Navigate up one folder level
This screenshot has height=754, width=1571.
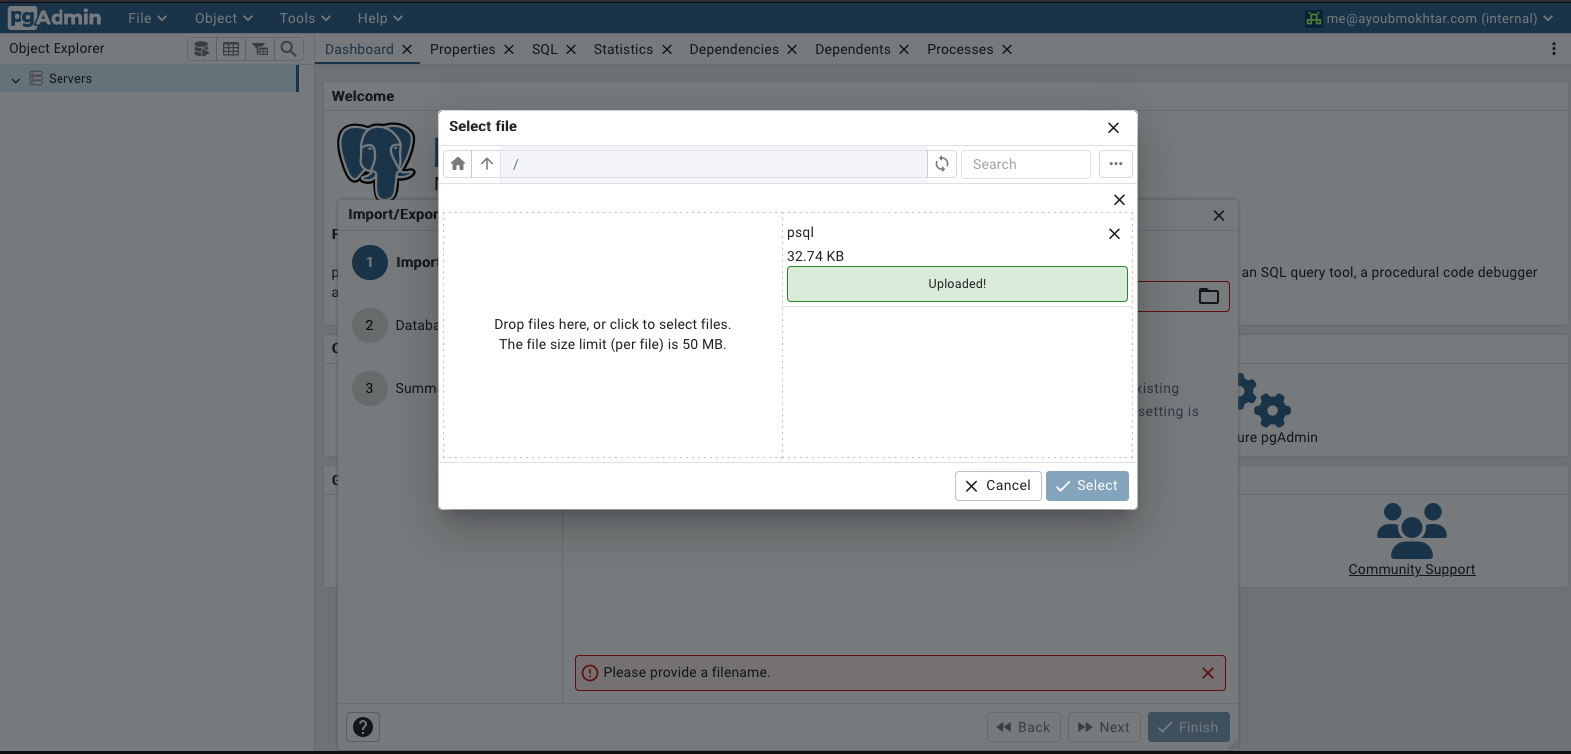[x=487, y=164]
